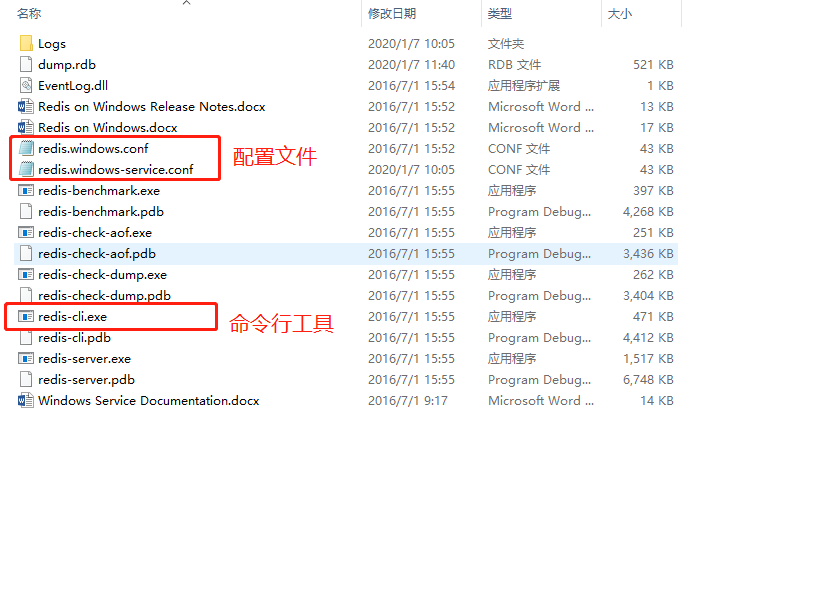
Task: Select the redis-server.exe file name
Action: [85, 359]
